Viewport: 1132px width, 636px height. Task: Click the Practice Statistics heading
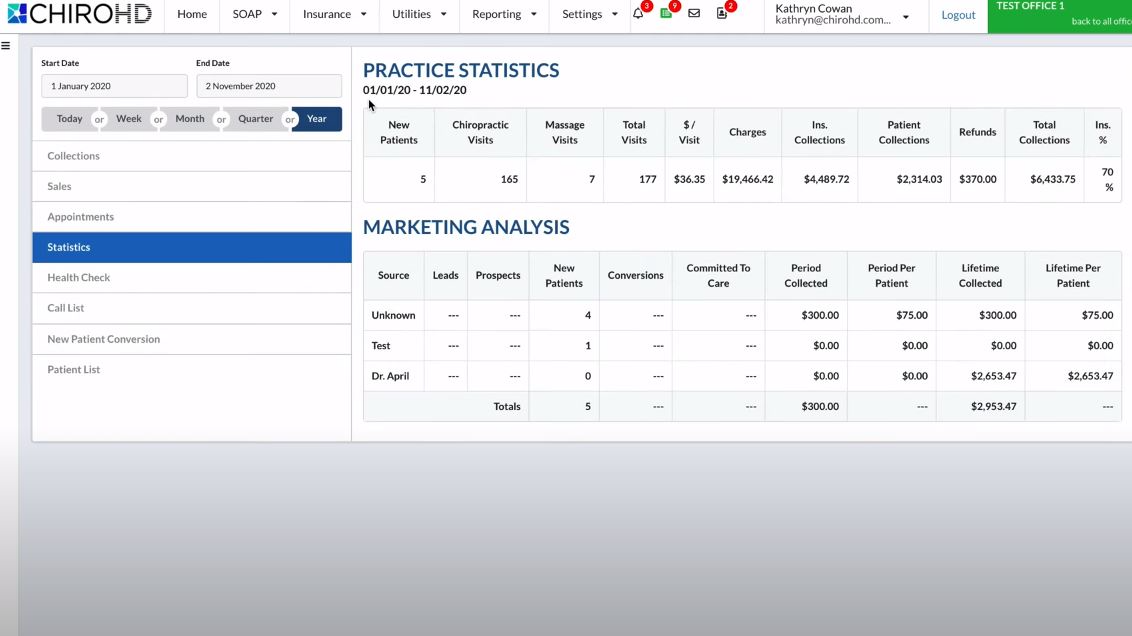[x=461, y=70]
